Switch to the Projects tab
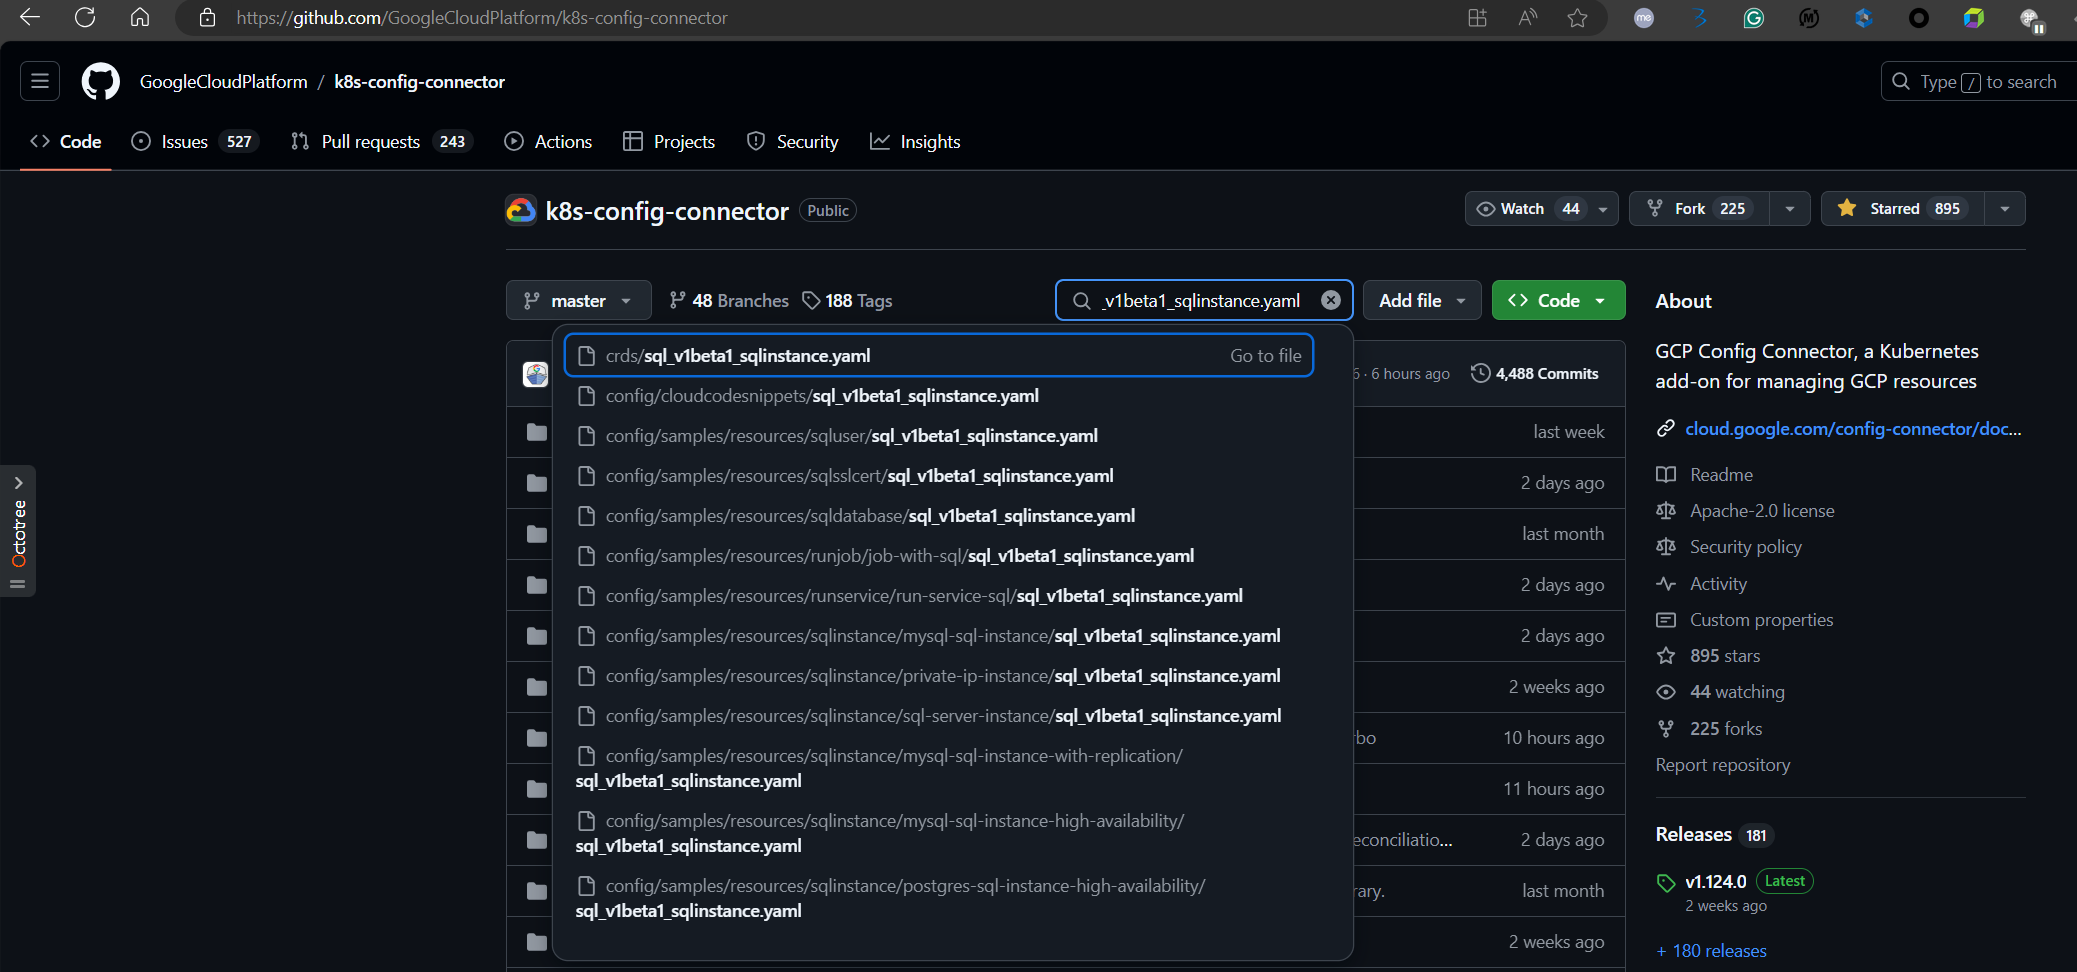2077x972 pixels. (669, 141)
